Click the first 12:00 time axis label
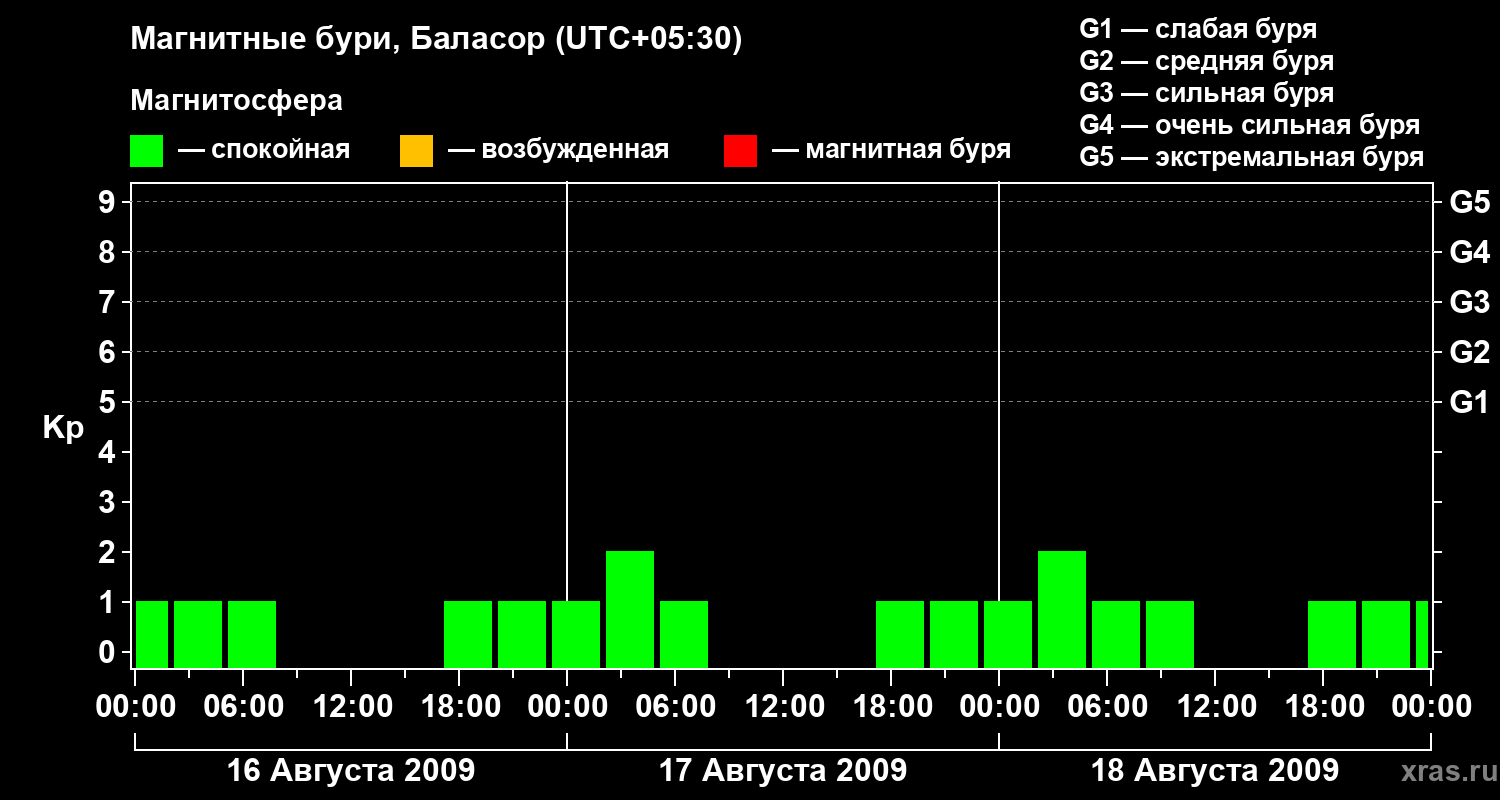 (x=352, y=706)
